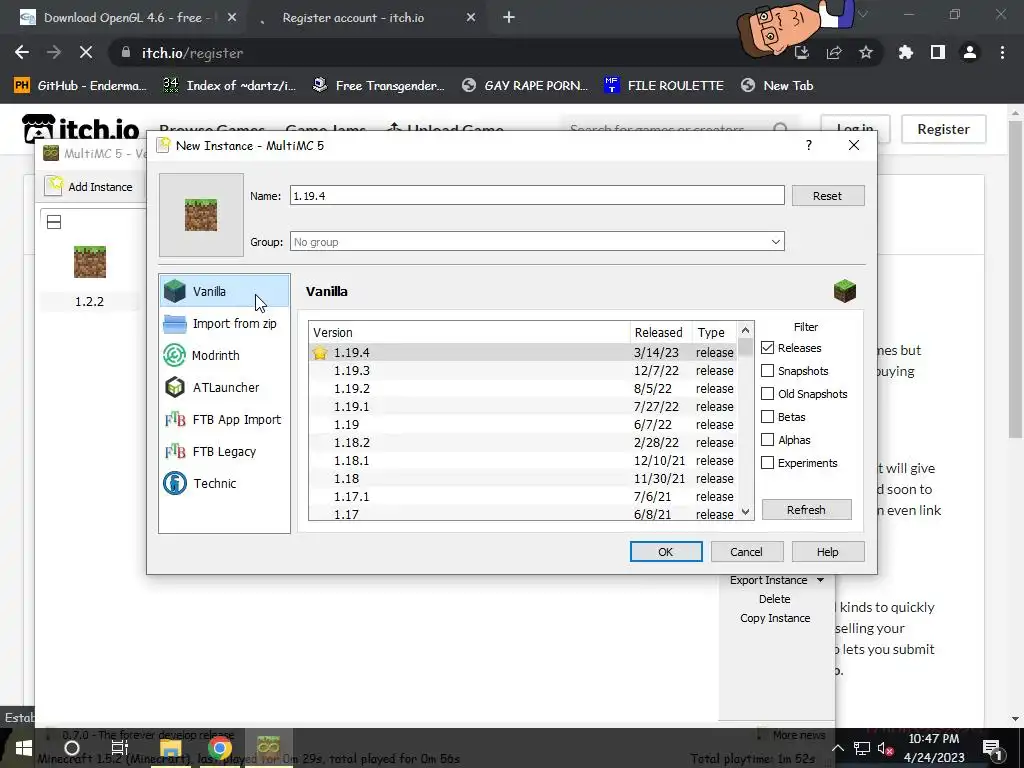Select the Vanilla source in sidebar
This screenshot has height=768, width=1024.
[224, 291]
